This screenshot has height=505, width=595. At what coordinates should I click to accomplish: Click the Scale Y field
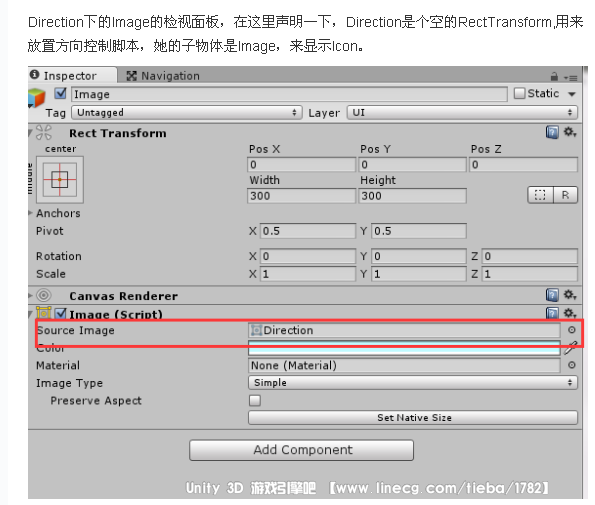[x=419, y=274]
